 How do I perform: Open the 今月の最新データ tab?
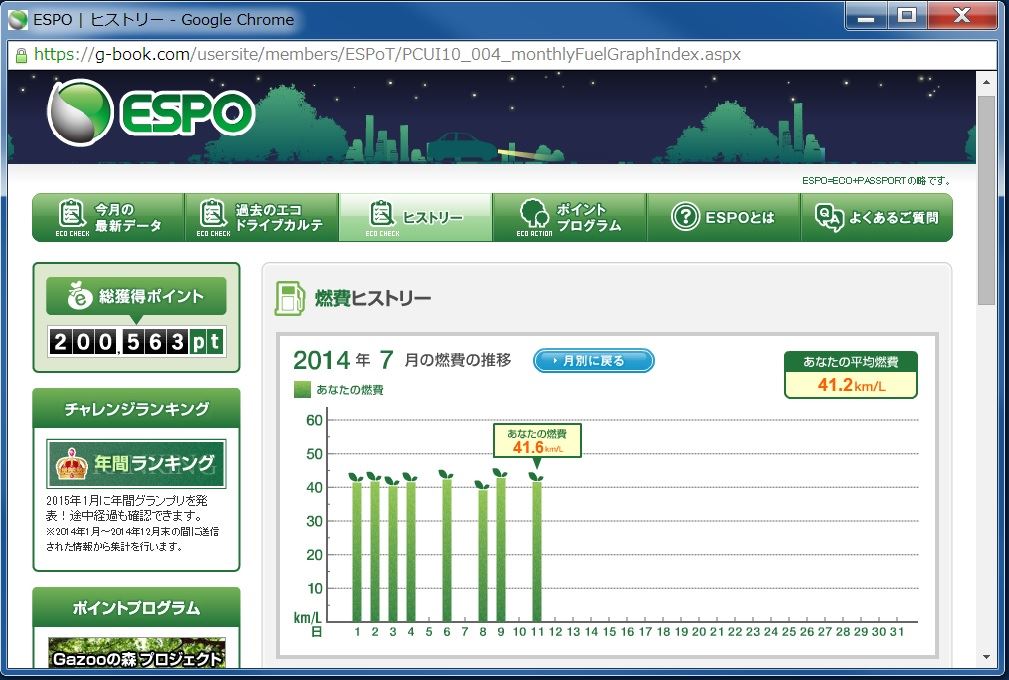pos(108,217)
